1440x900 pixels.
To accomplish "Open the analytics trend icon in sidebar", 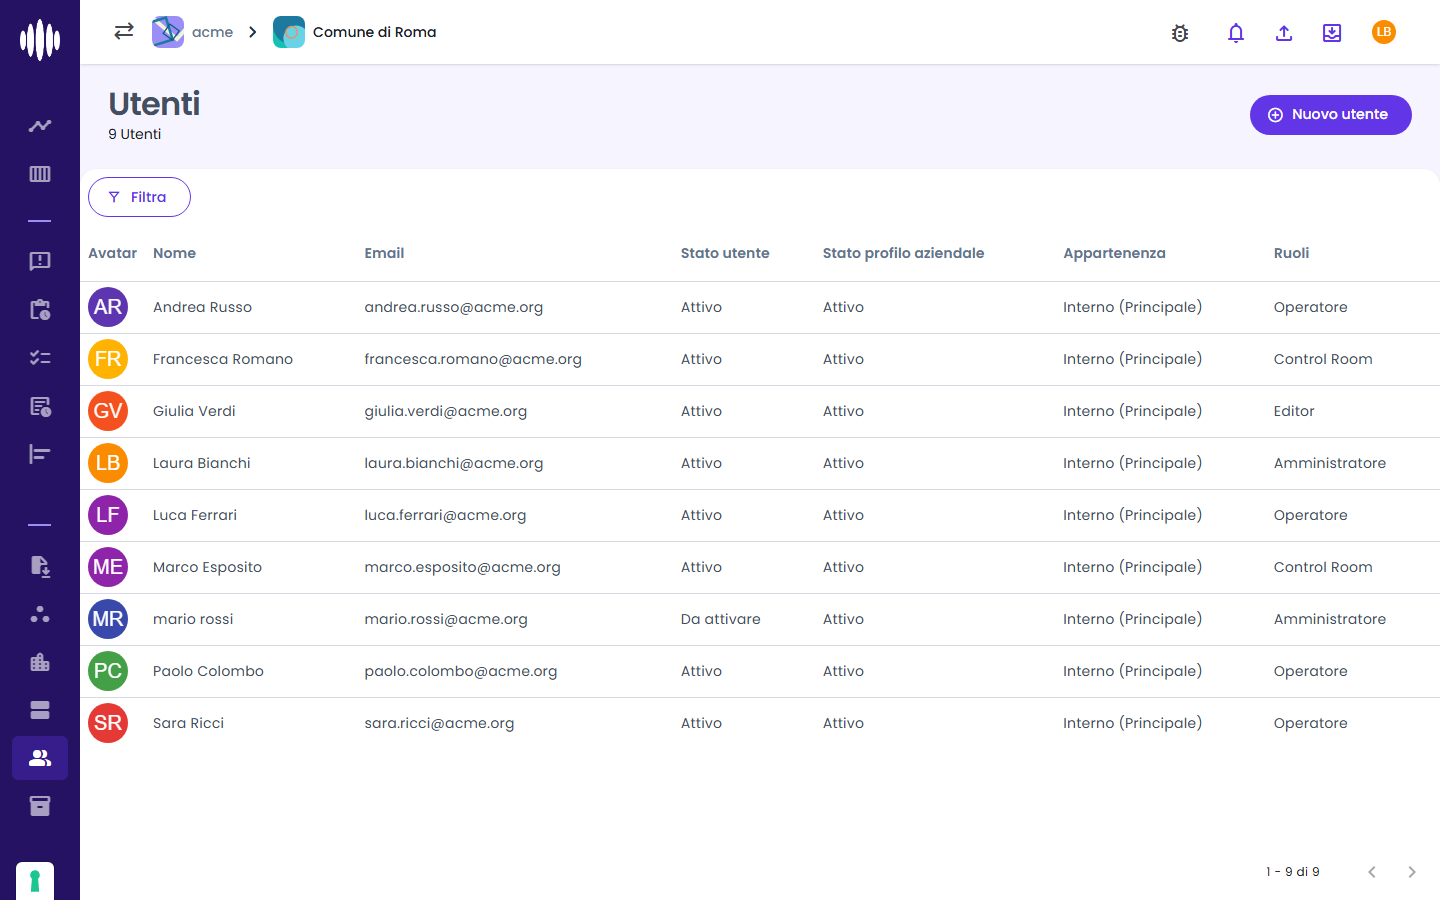I will click(40, 126).
